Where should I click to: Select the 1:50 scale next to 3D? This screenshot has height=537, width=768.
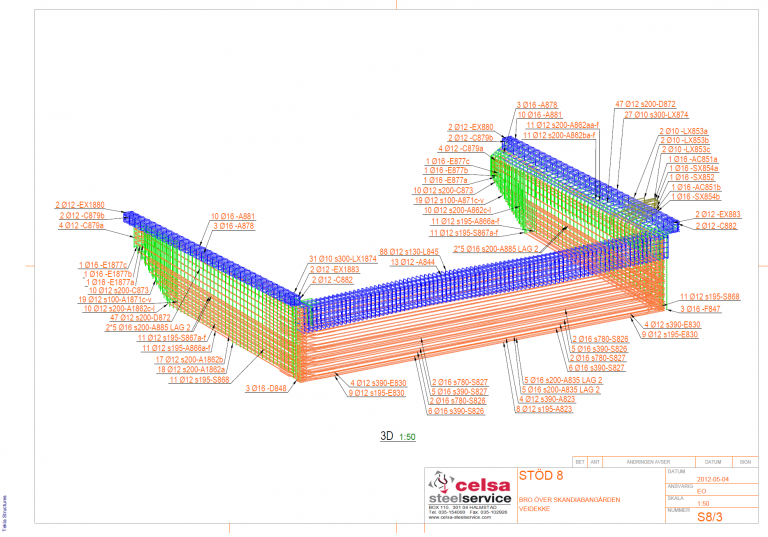pos(407,437)
